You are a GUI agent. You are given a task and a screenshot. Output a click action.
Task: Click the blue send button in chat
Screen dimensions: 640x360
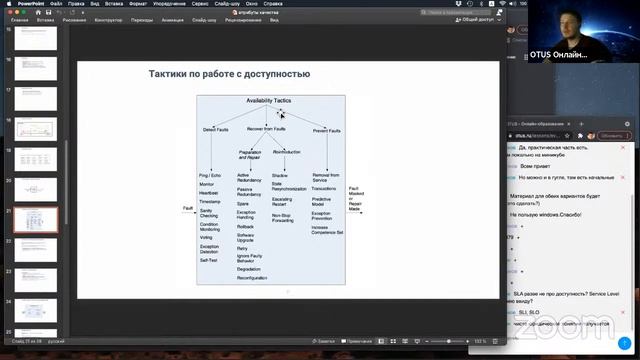[624, 343]
